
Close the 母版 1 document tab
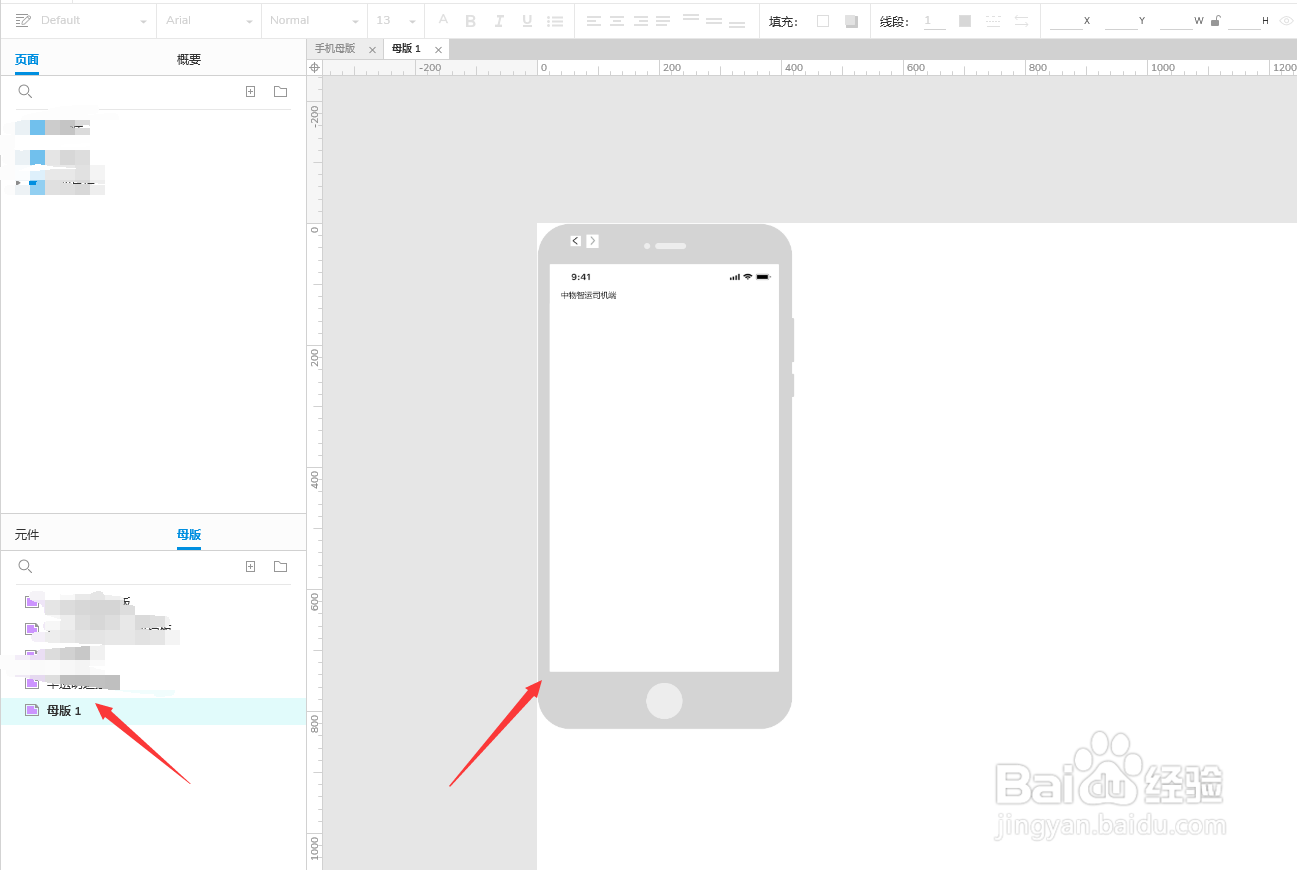click(438, 49)
